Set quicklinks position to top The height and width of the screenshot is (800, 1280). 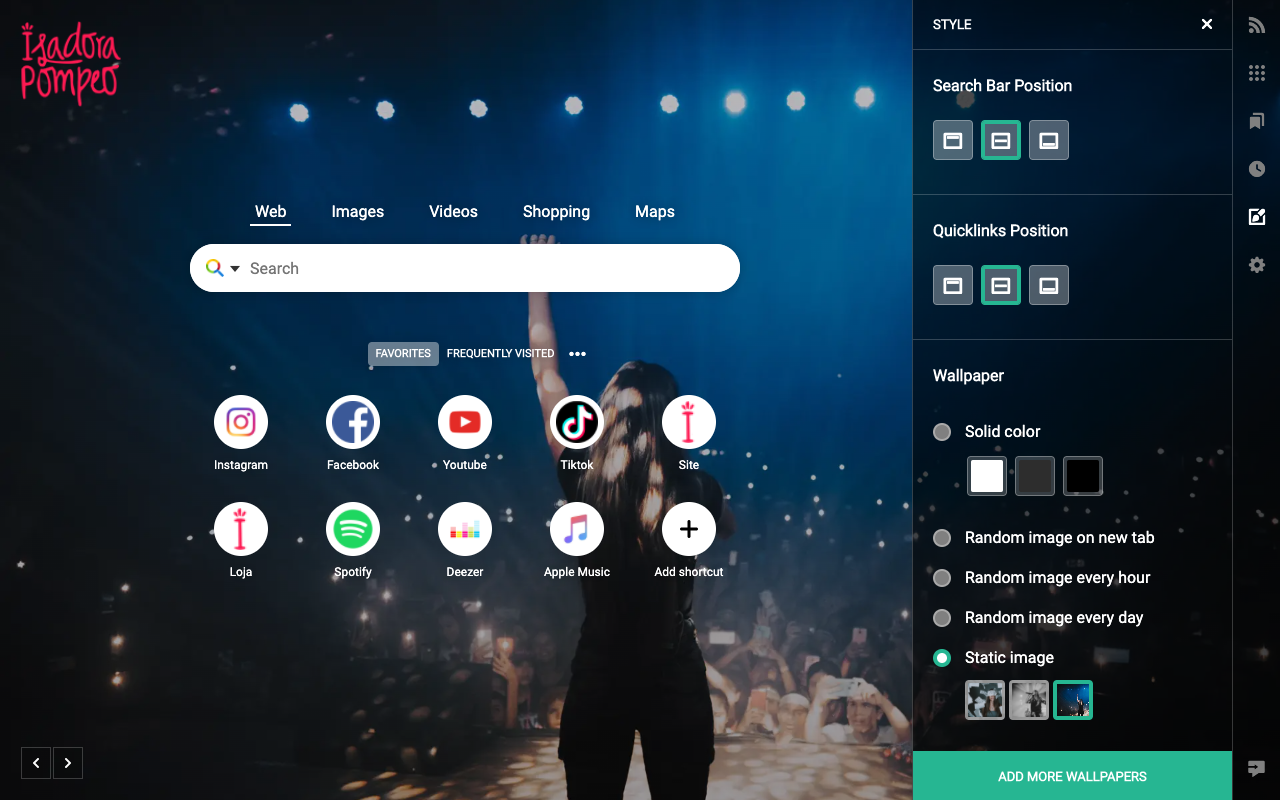[x=953, y=285]
